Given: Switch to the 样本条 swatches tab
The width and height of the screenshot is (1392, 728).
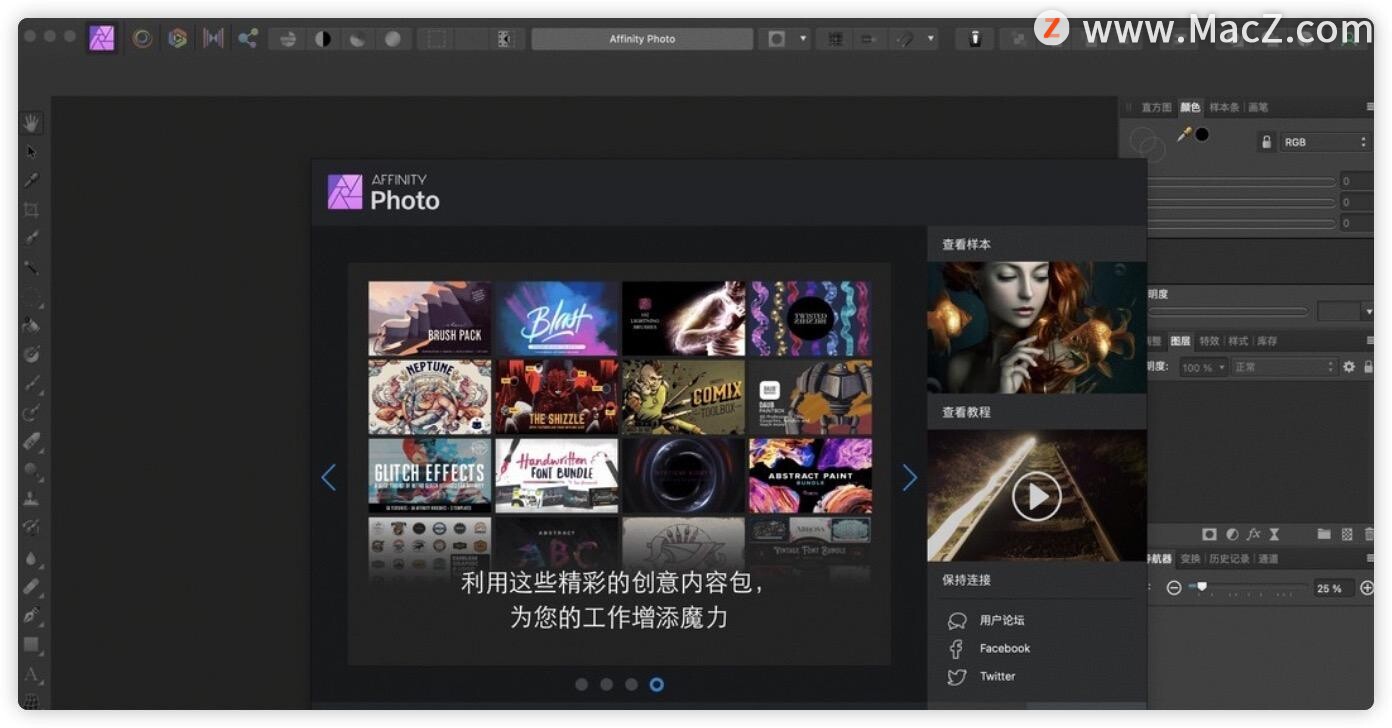Looking at the screenshot, I should coord(1224,107).
